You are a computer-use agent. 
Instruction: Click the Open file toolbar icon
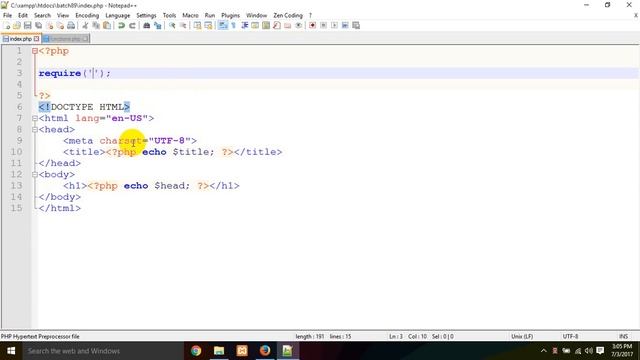pyautogui.click(x=17, y=25)
